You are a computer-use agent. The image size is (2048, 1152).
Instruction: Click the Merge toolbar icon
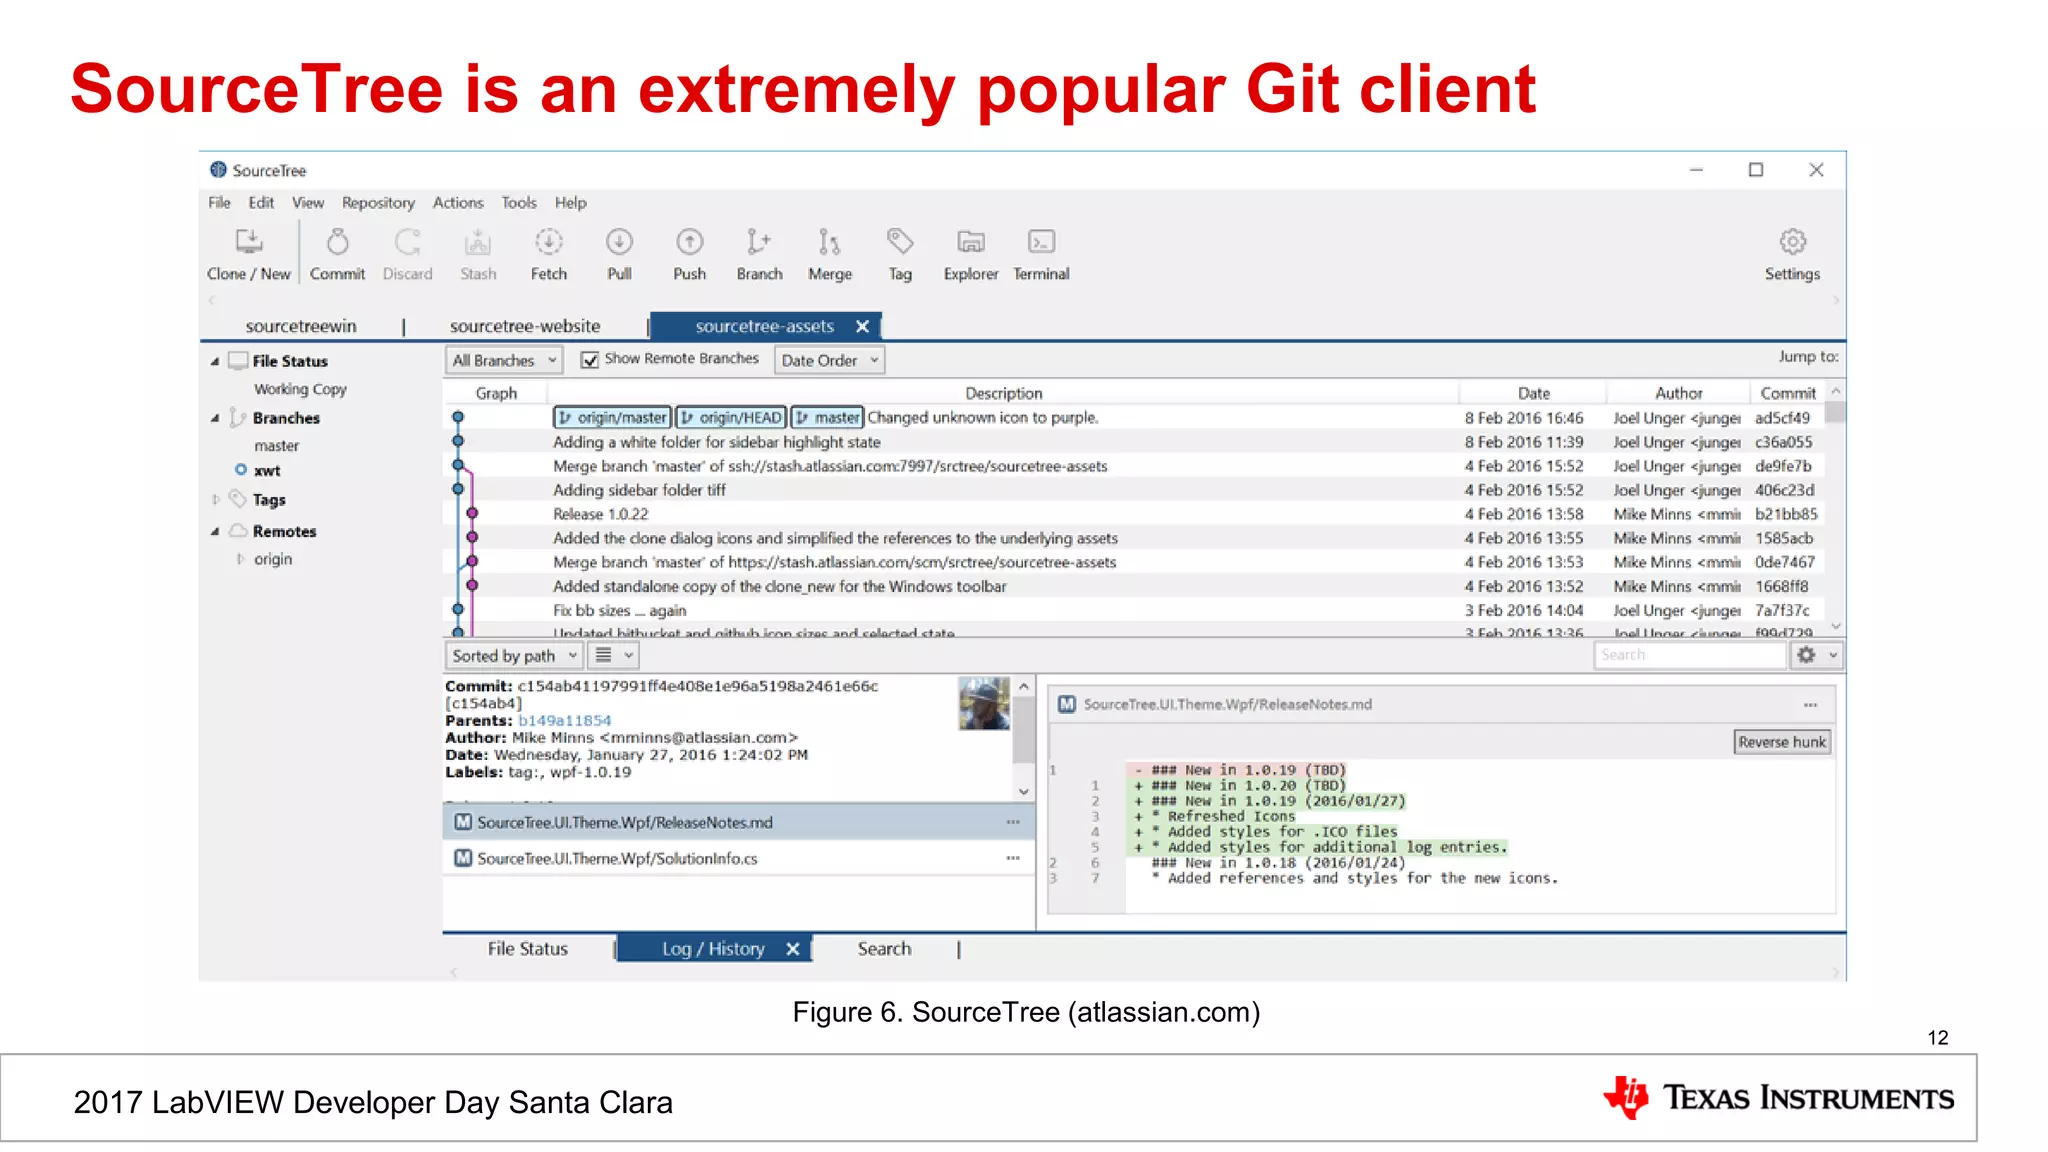(x=830, y=242)
